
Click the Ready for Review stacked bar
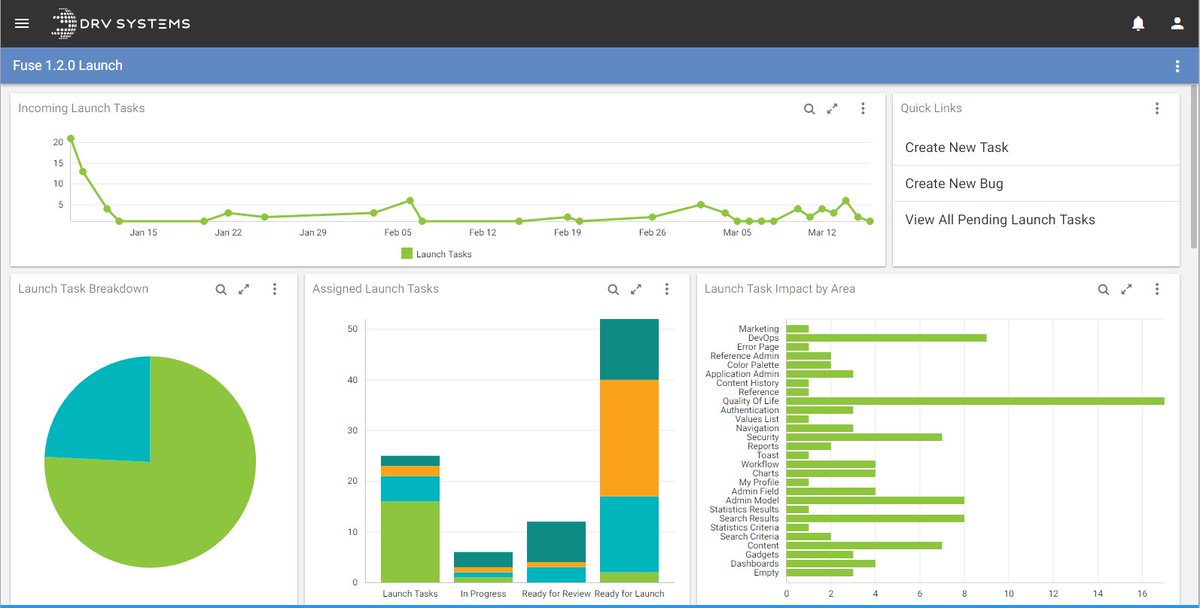pos(556,552)
